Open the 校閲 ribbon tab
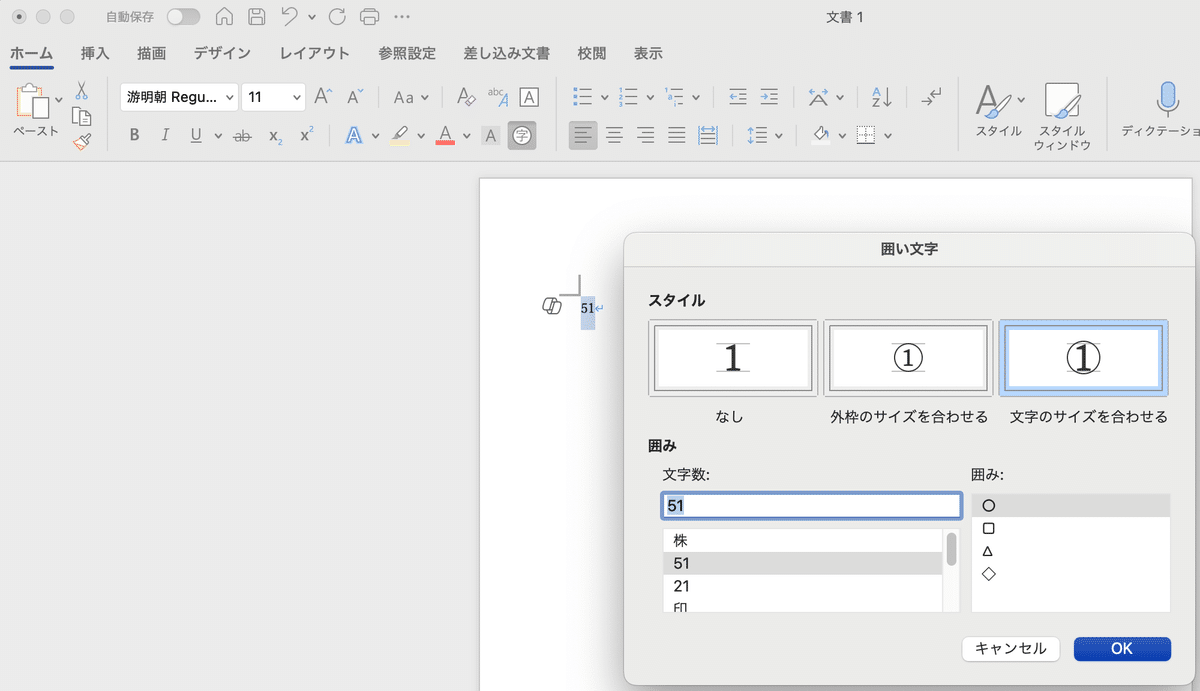 (592, 53)
